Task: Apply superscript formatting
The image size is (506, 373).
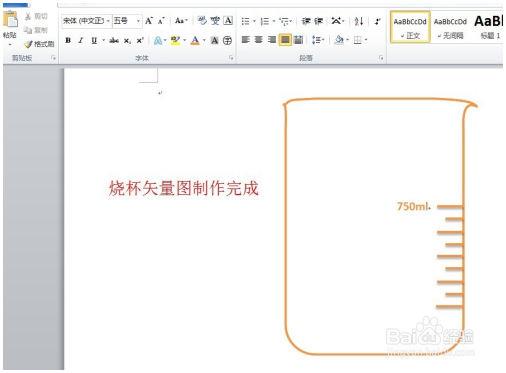Action: (140, 41)
